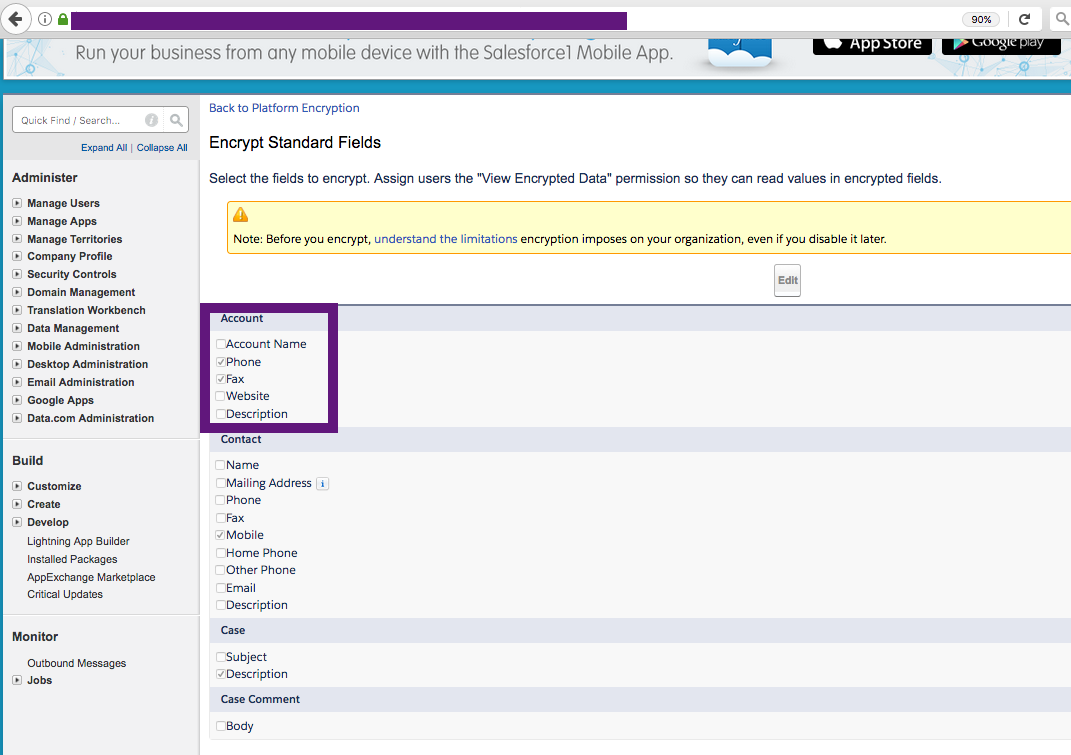Expand the Develop arrow under Build
Screen dimensions: 1071x755
pyautogui.click(x=17, y=522)
